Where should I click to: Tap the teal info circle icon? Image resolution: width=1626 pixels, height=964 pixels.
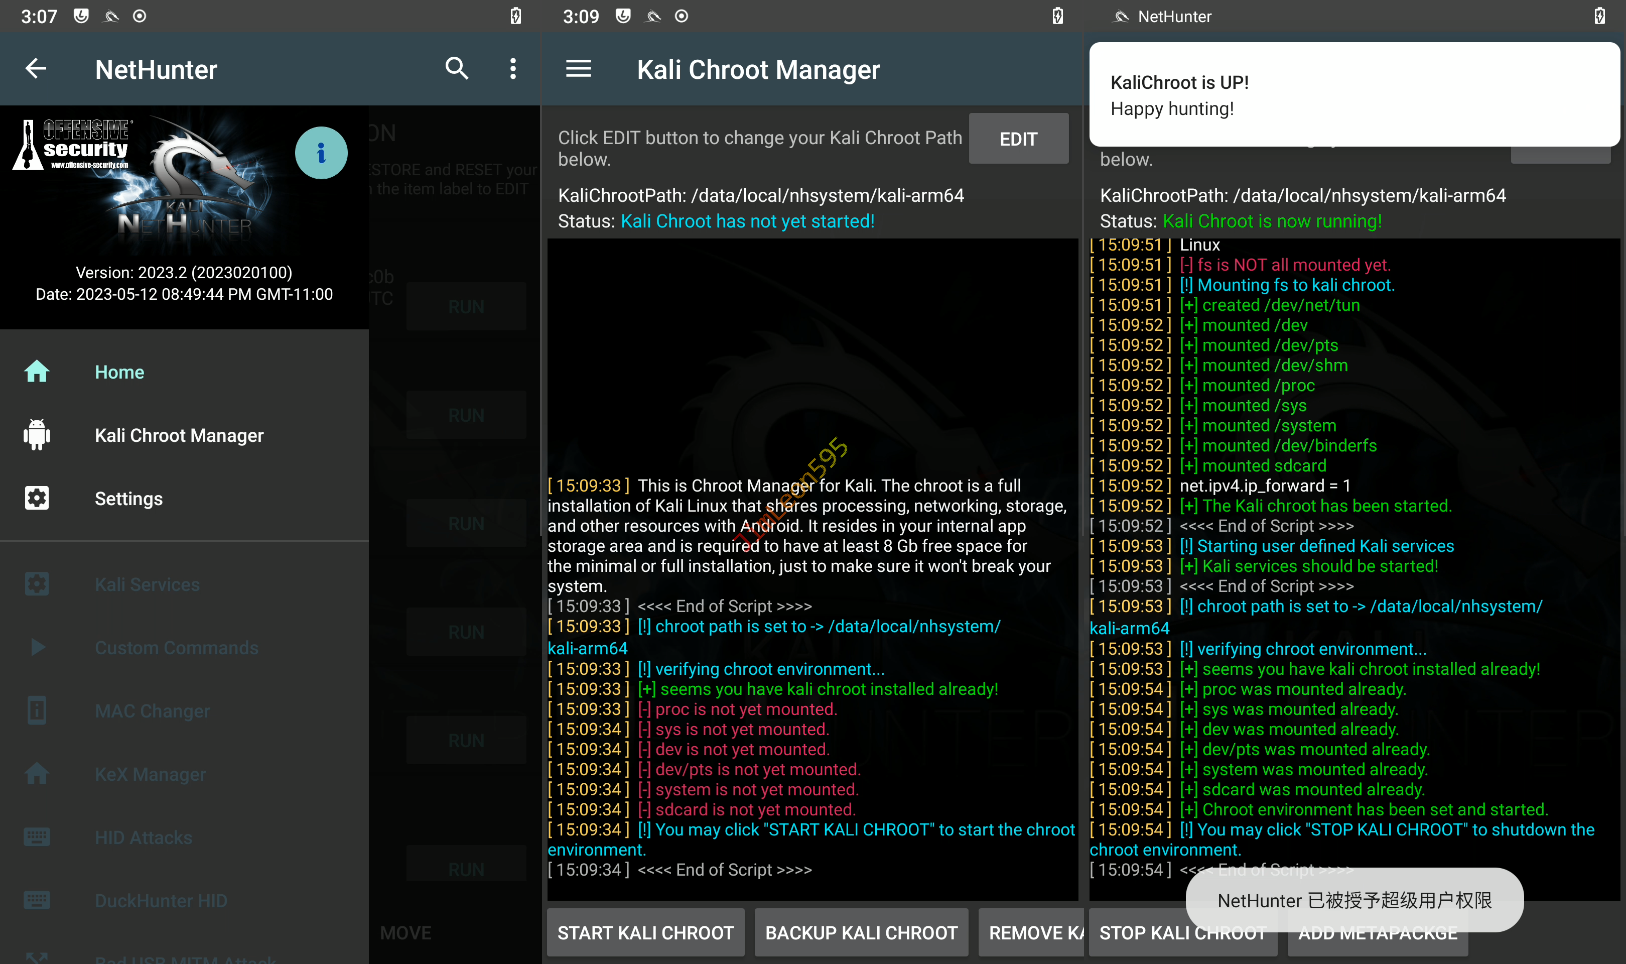(x=321, y=153)
